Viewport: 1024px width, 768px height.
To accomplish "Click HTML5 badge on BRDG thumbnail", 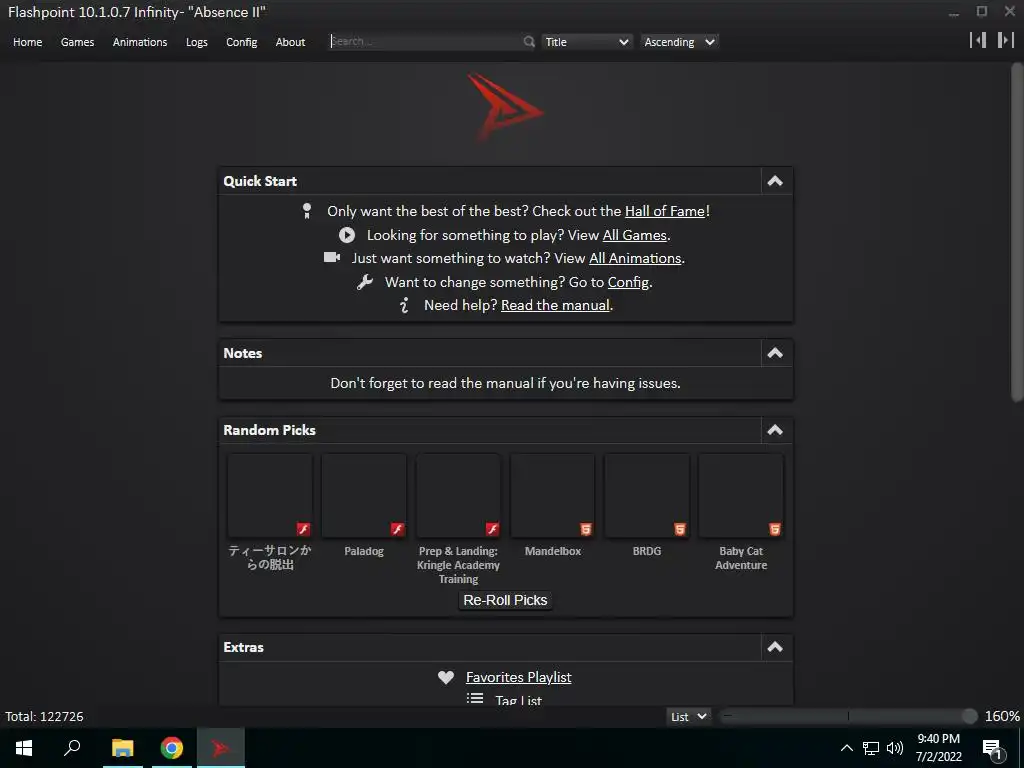I will 680,529.
